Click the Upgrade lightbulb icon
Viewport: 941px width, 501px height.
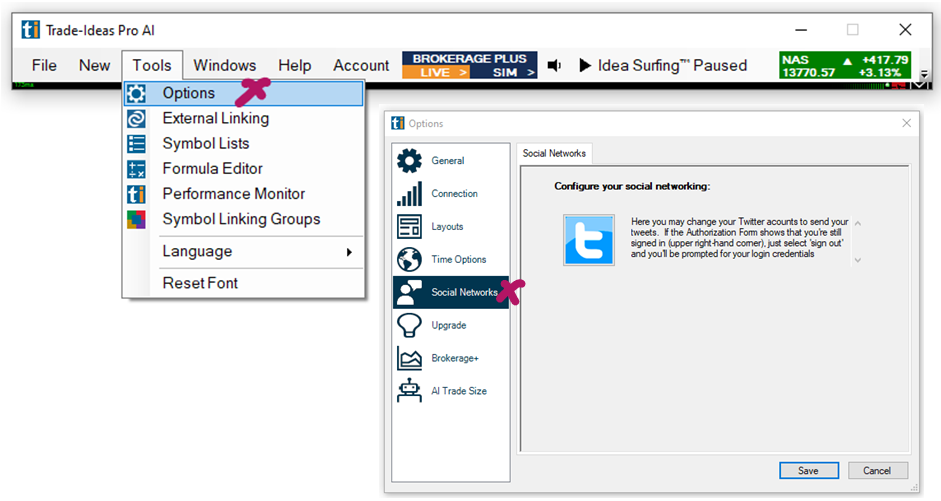[x=409, y=325]
